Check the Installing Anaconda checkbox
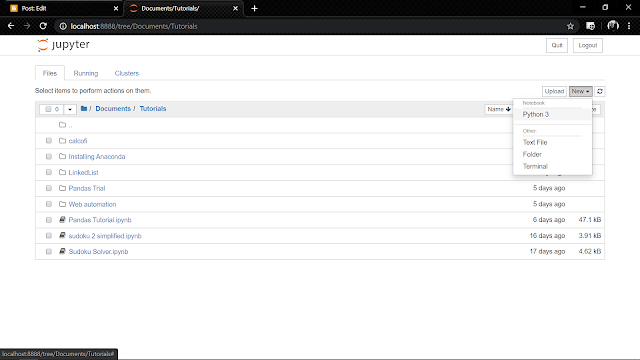This screenshot has height=360, width=640. (49, 156)
